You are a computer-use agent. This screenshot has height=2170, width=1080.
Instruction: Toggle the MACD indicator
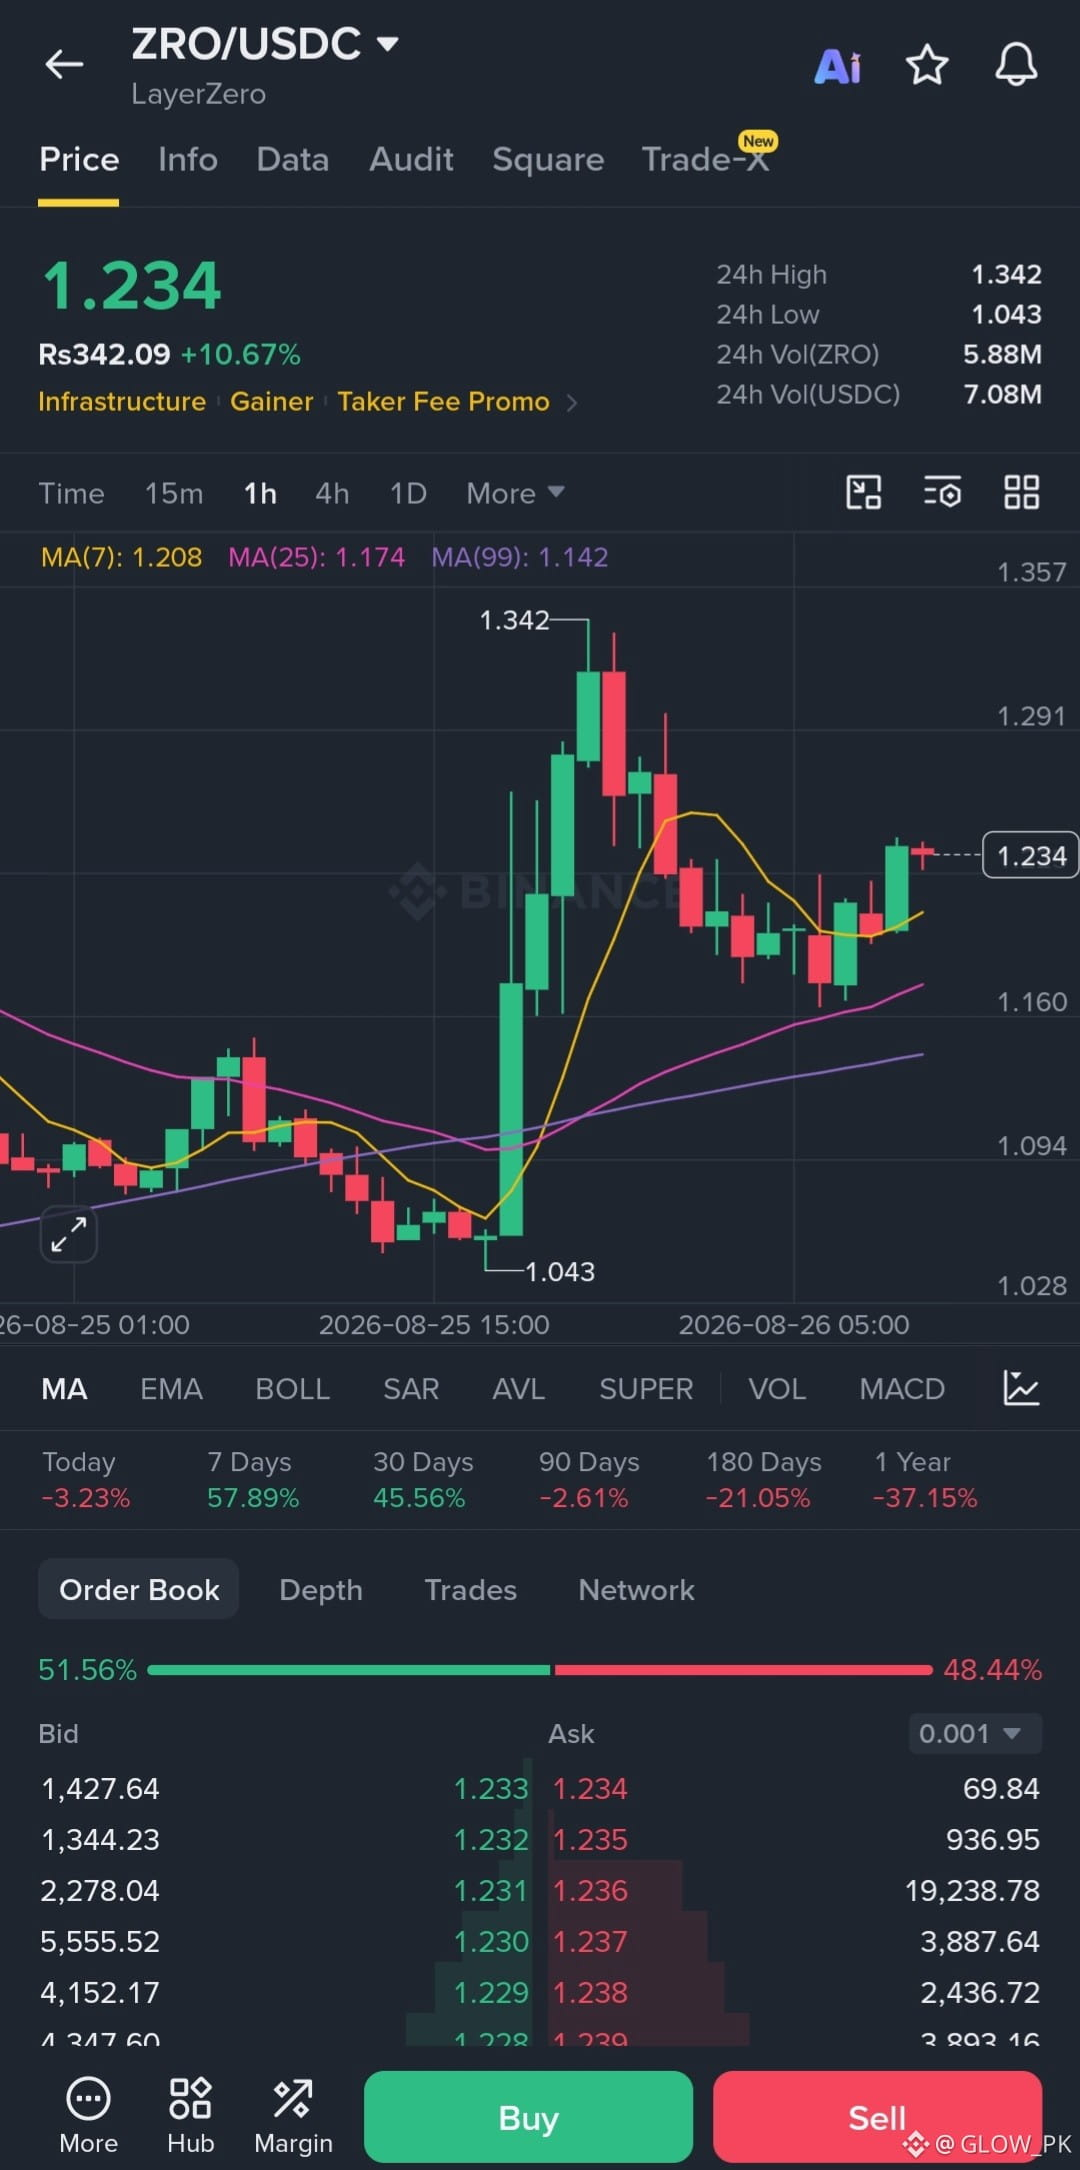(902, 1388)
